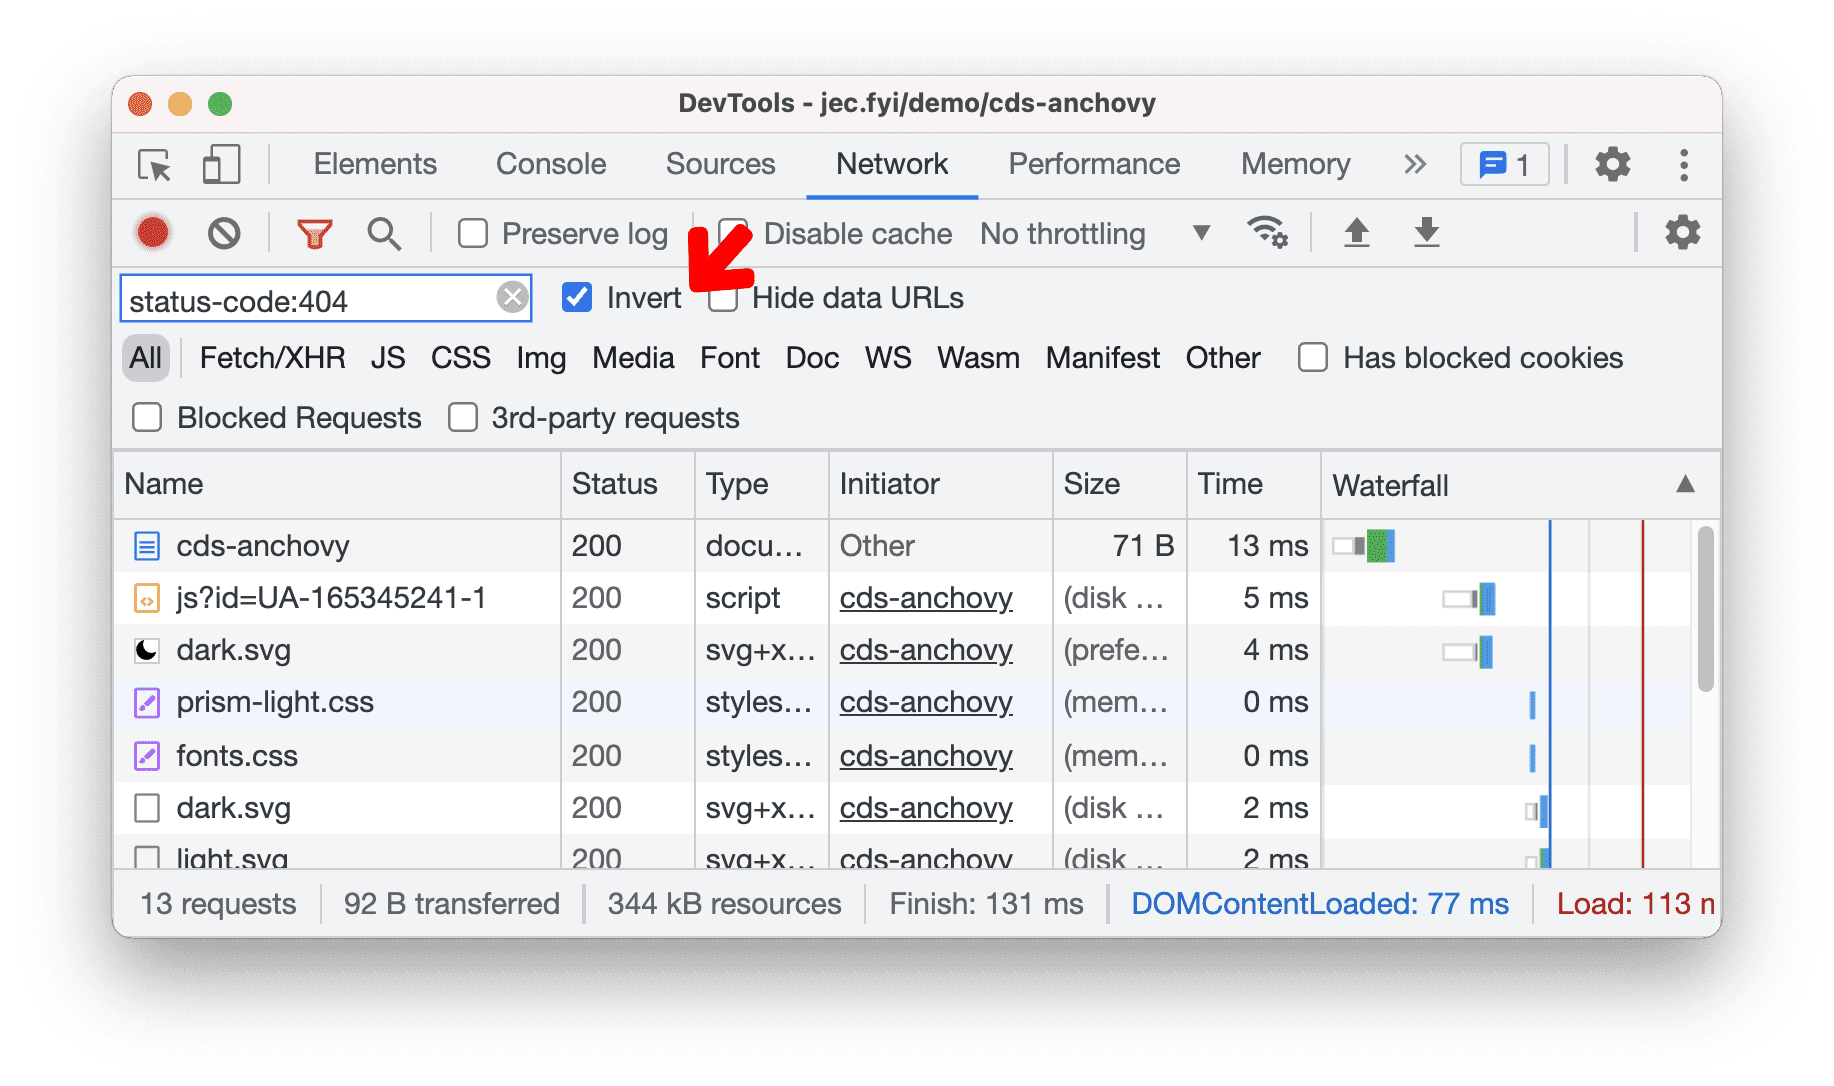Uncheck the Invert filter checkbox
The height and width of the screenshot is (1086, 1834).
pos(577,297)
